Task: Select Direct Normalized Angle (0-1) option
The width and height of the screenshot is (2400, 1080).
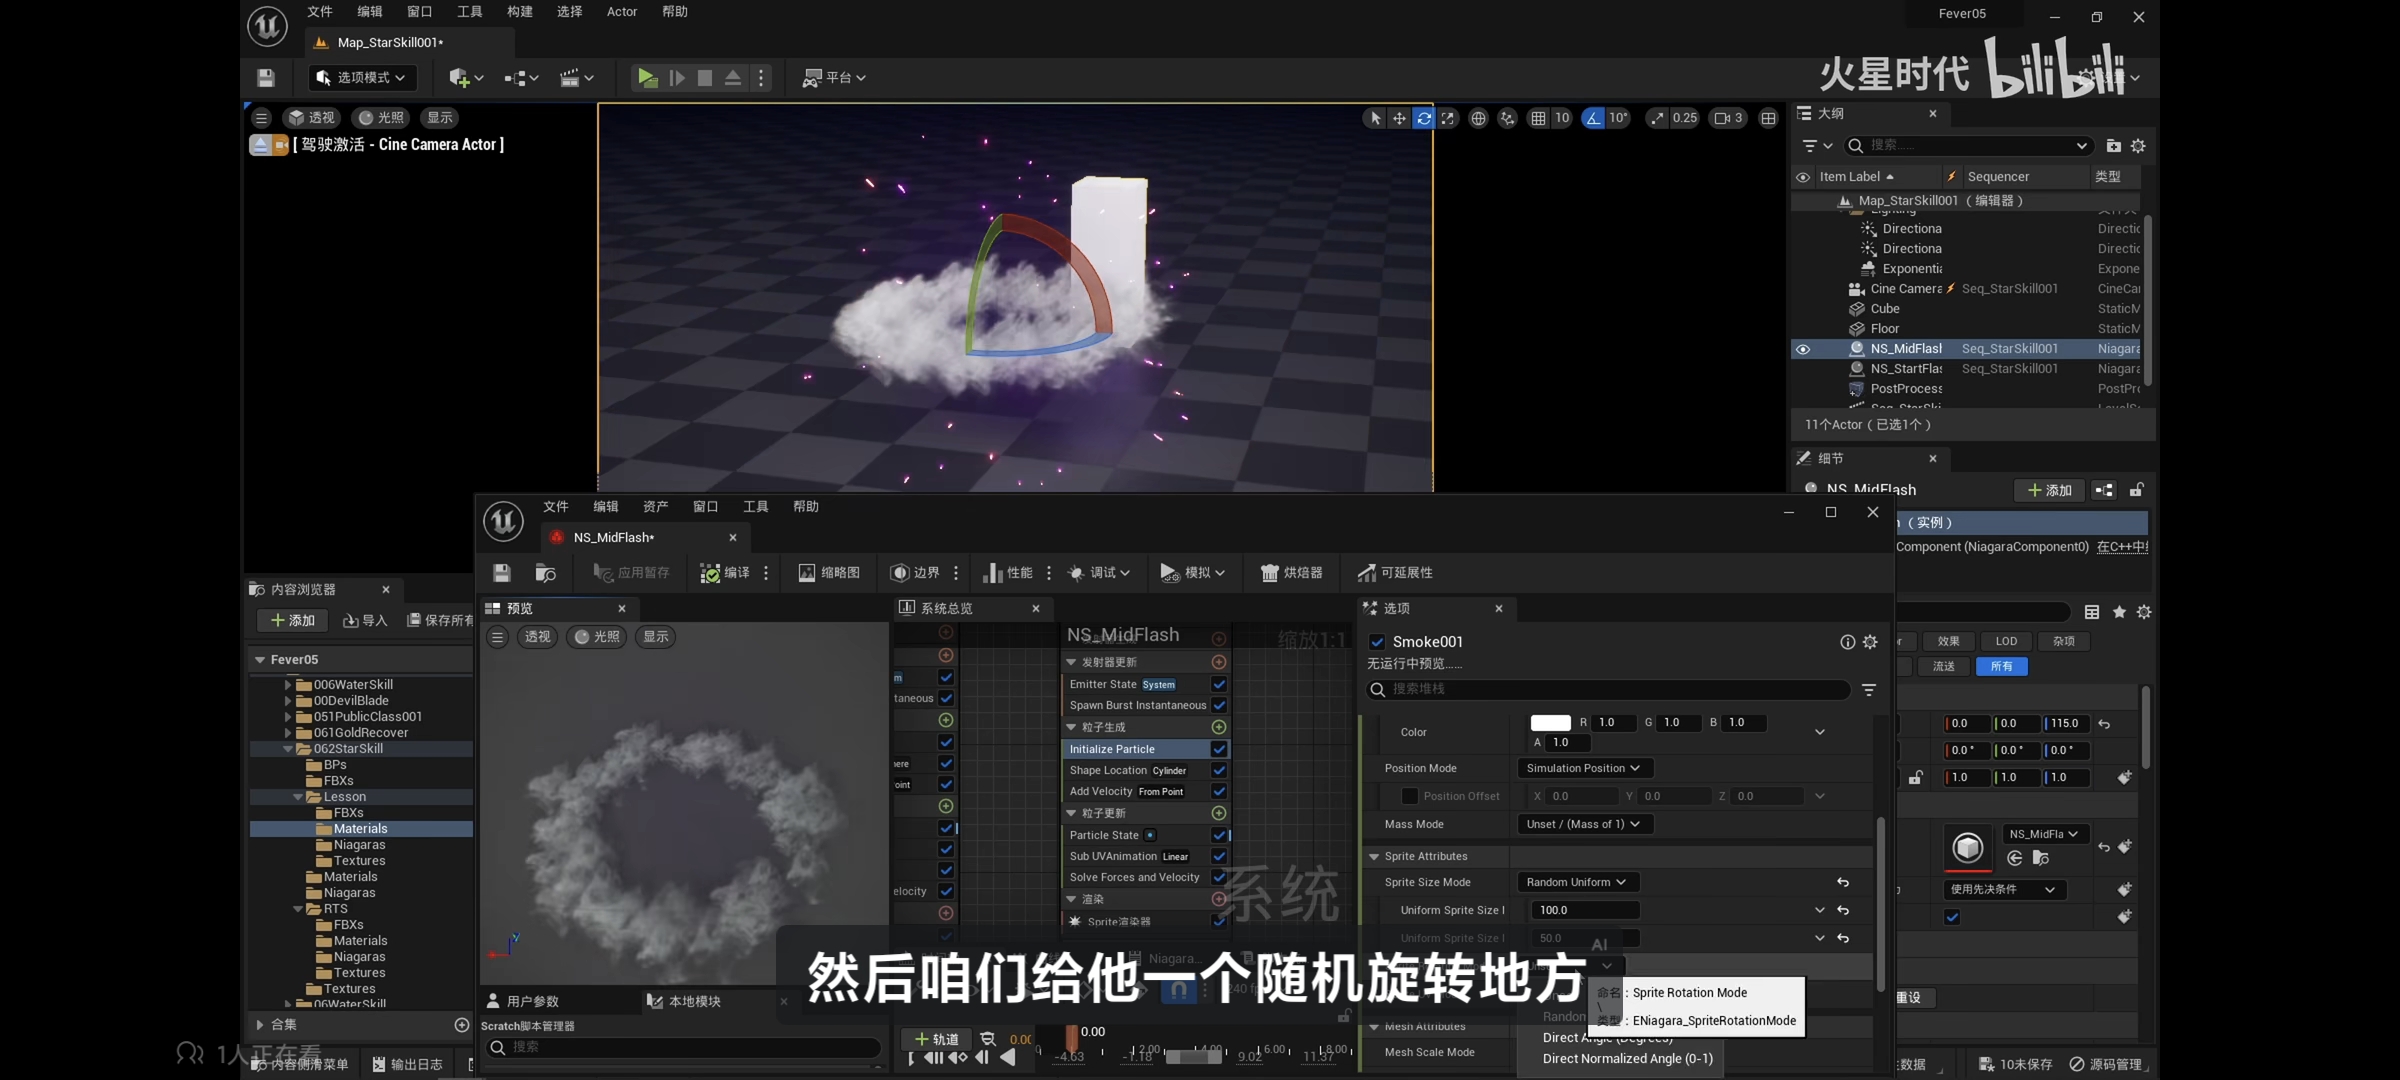Action: 1627,1058
